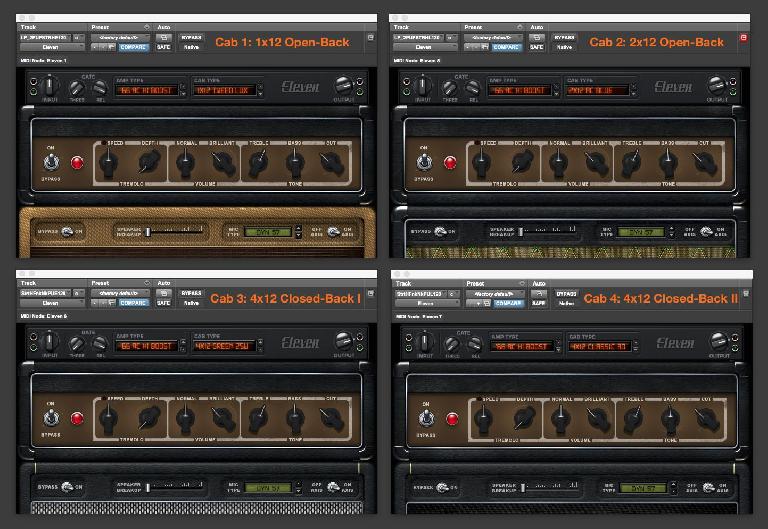Click the settings select icon left of COMPARE in Cab 2
Viewport: 768px width, 529px height.
point(484,47)
